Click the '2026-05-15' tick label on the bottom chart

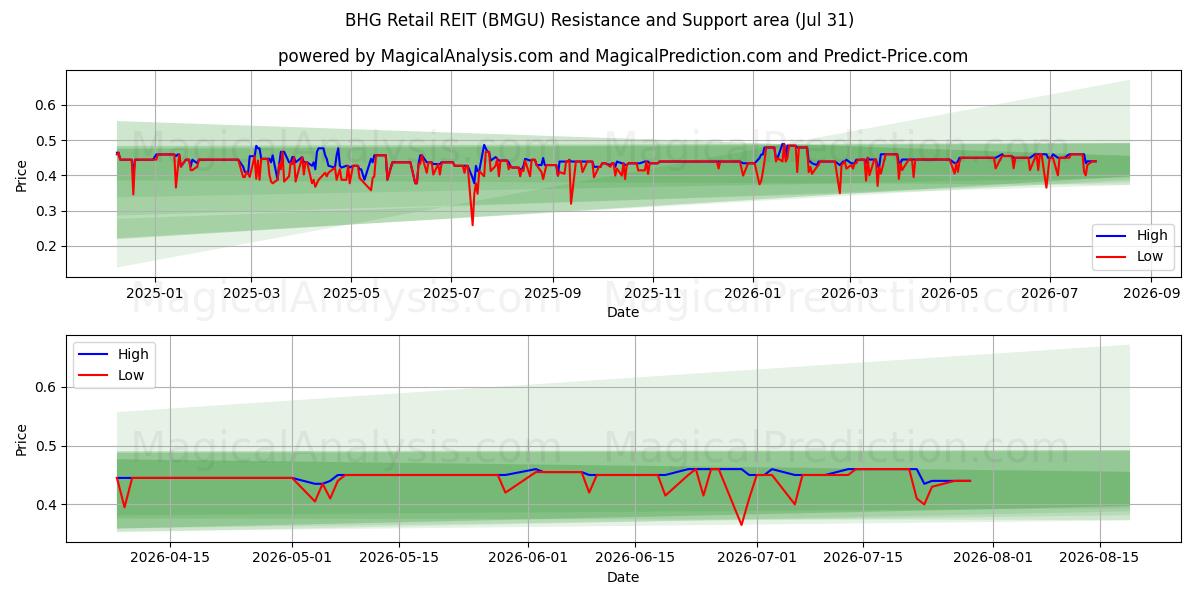(399, 559)
